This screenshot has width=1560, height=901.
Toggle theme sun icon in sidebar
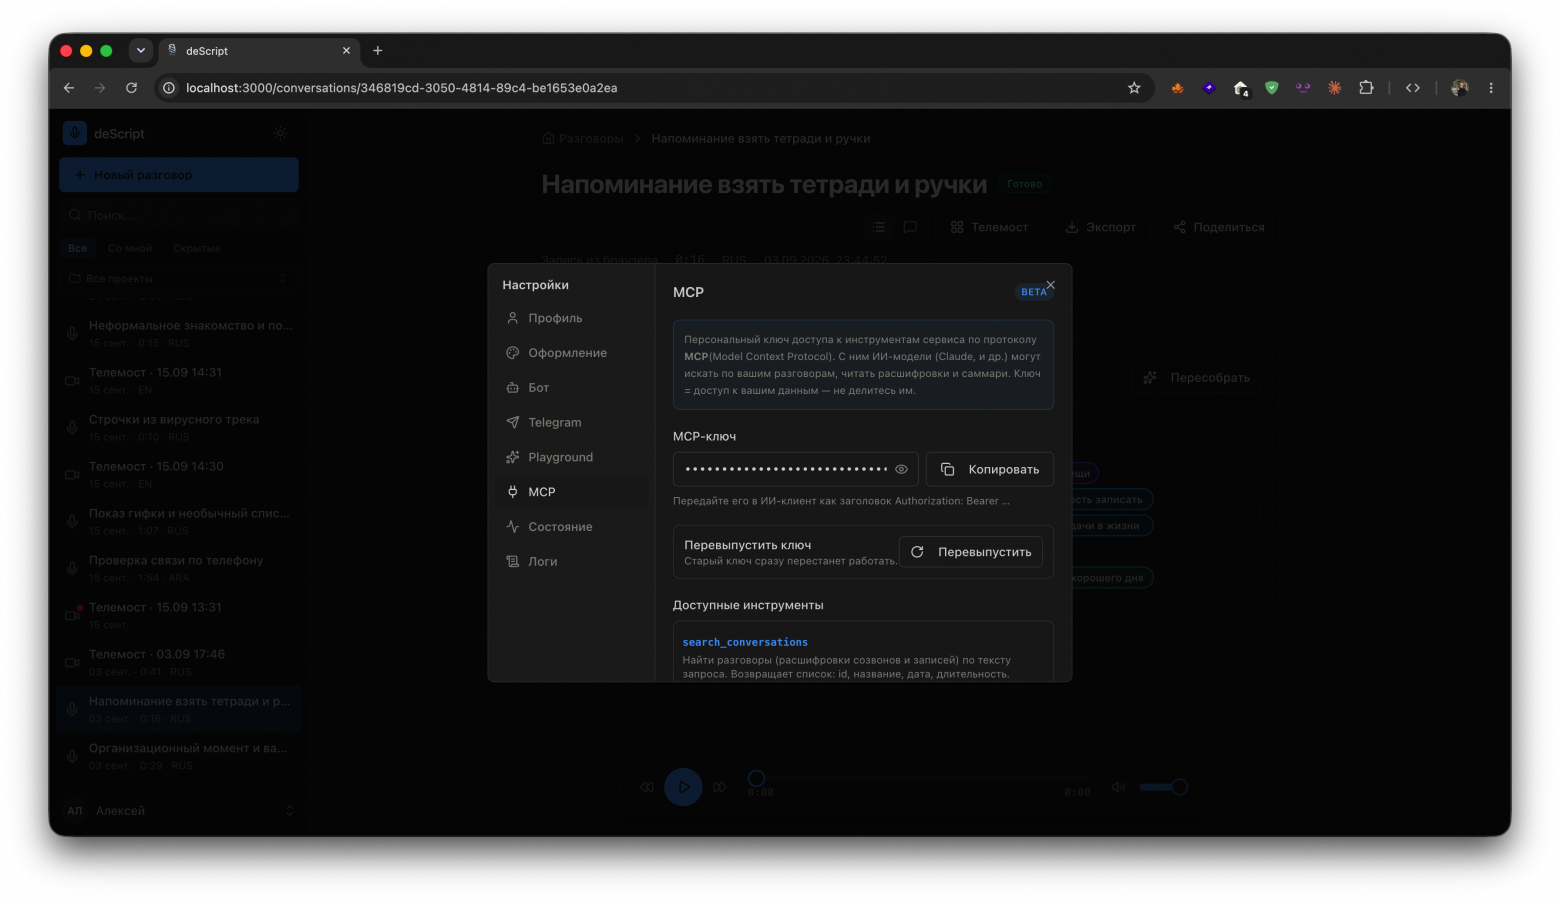[280, 133]
